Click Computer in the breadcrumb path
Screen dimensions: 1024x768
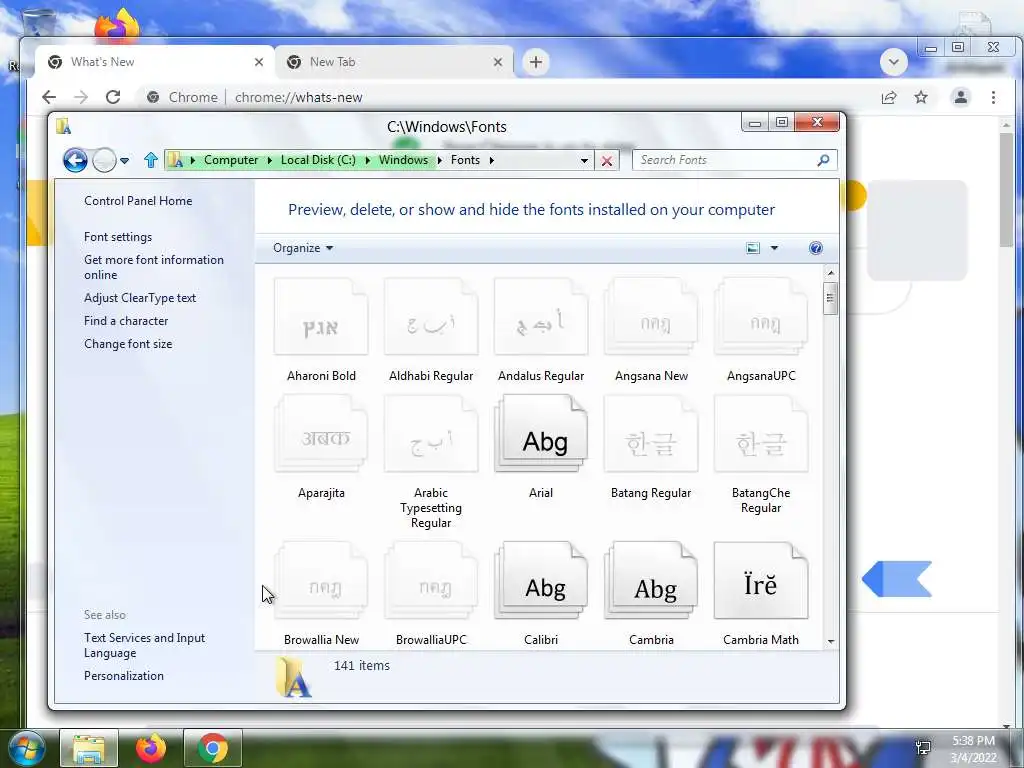coord(231,160)
